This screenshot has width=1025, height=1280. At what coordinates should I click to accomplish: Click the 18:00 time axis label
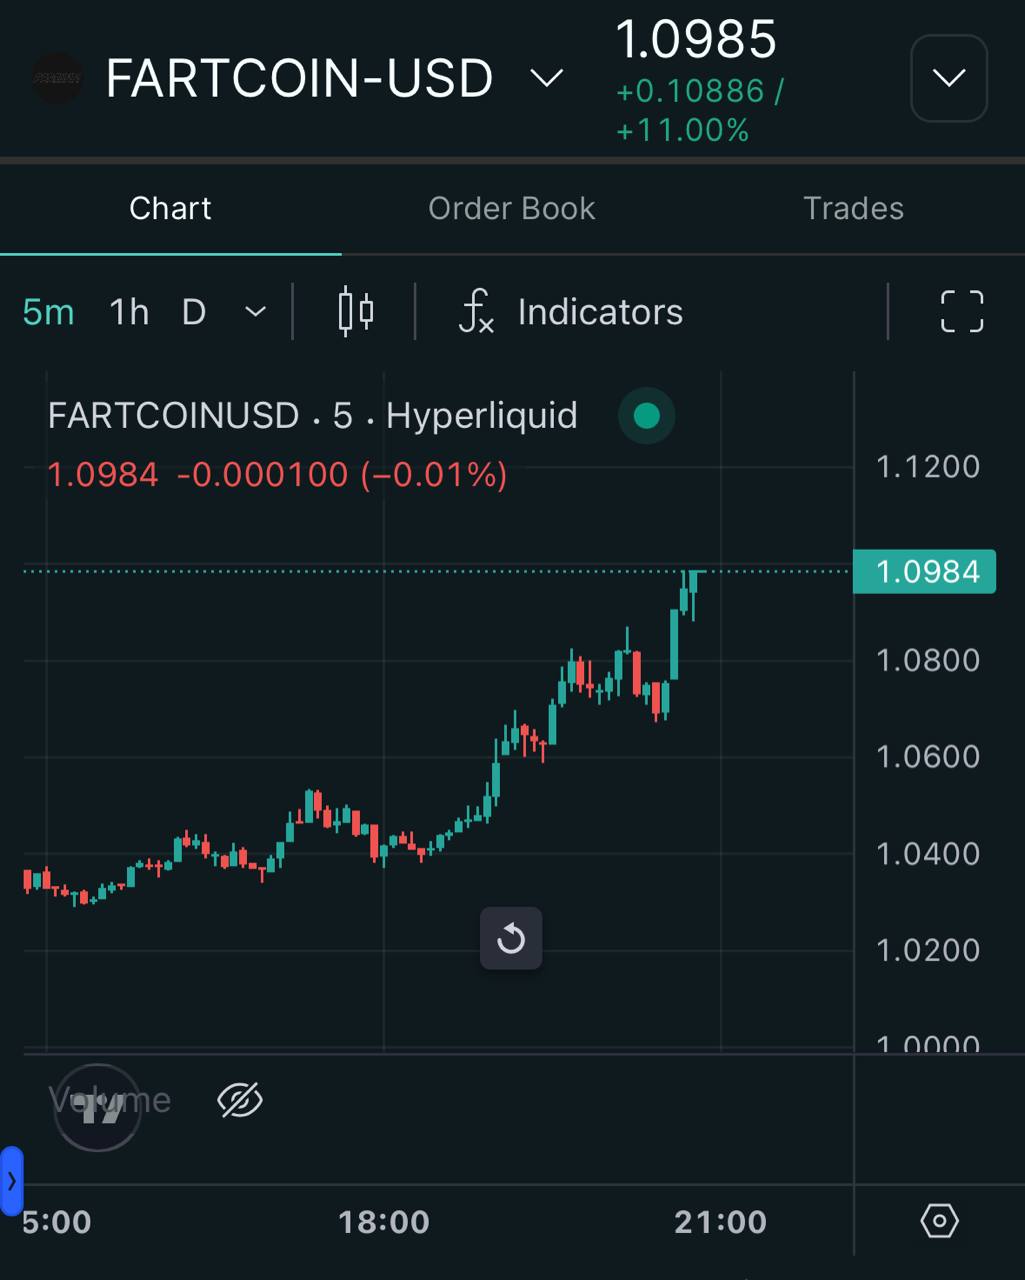point(384,1222)
